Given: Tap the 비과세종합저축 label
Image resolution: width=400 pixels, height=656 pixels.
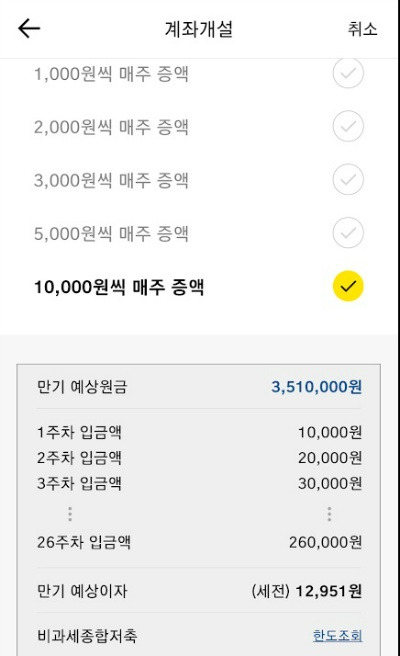Looking at the screenshot, I should 87,636.
